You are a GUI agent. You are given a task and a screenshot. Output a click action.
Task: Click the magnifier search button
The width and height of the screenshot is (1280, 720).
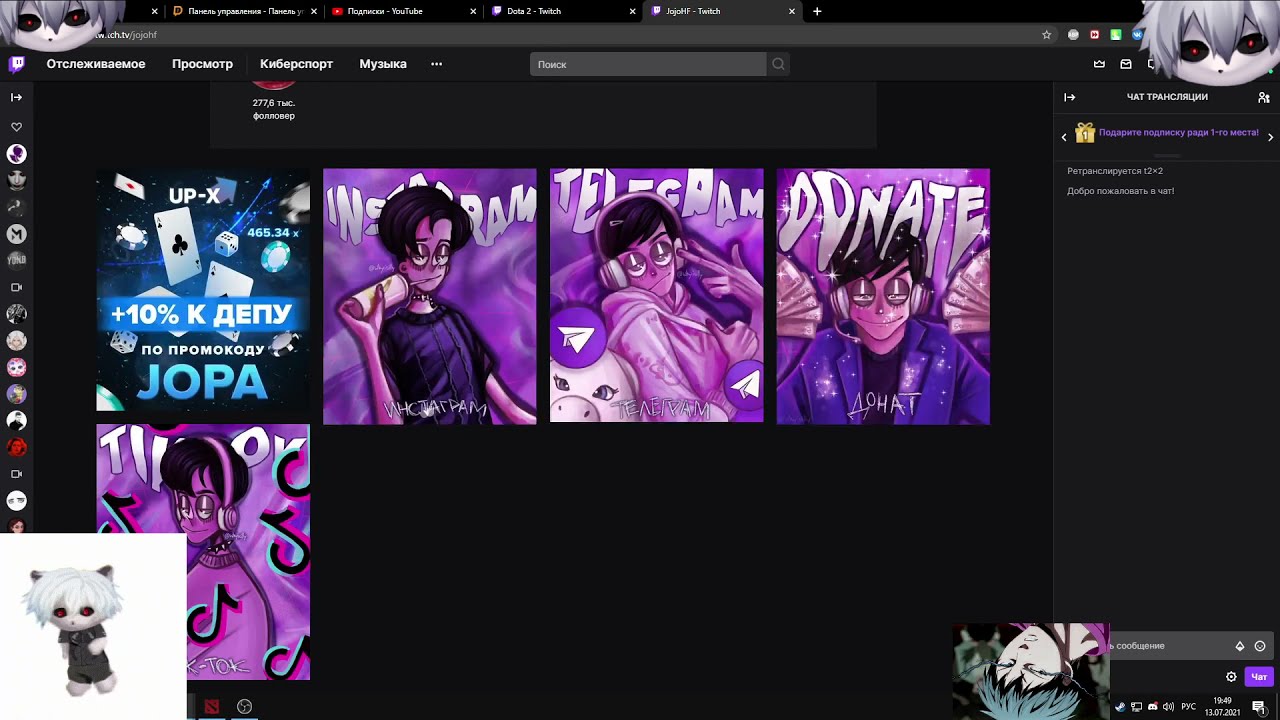click(778, 64)
